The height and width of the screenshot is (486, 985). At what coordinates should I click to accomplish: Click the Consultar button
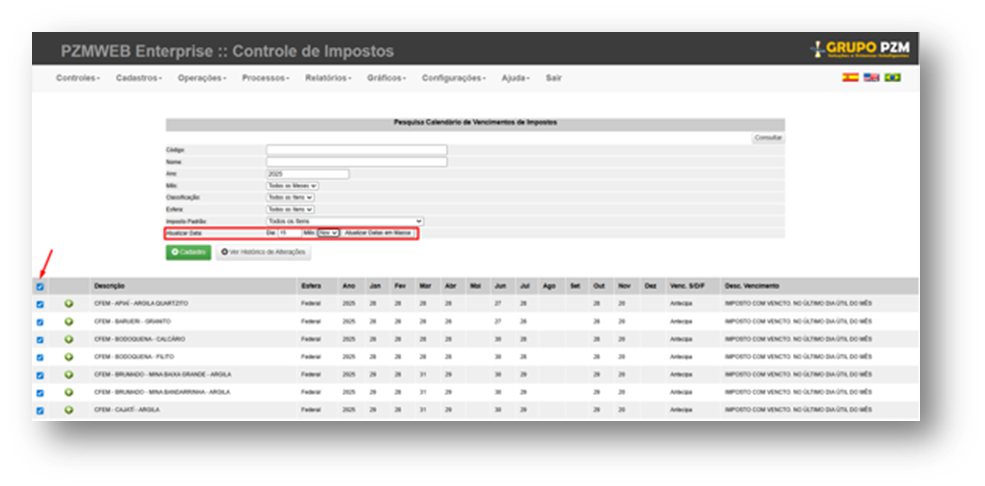coord(768,137)
